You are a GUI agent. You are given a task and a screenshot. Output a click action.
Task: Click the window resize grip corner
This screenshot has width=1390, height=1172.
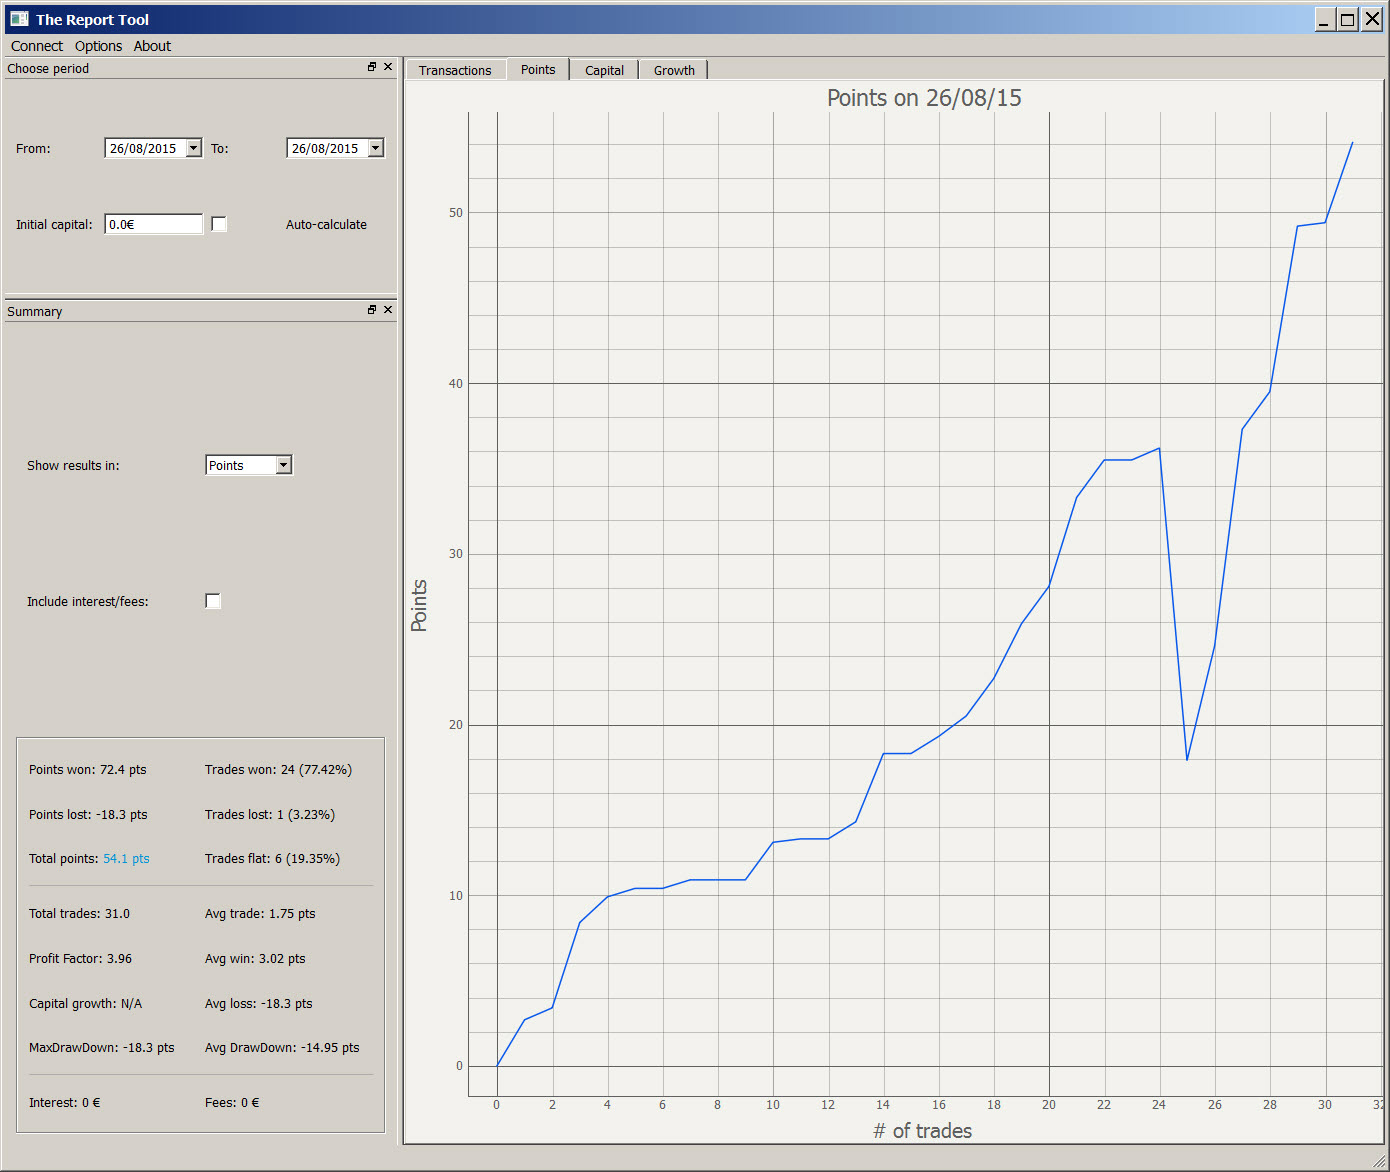1380,1162
